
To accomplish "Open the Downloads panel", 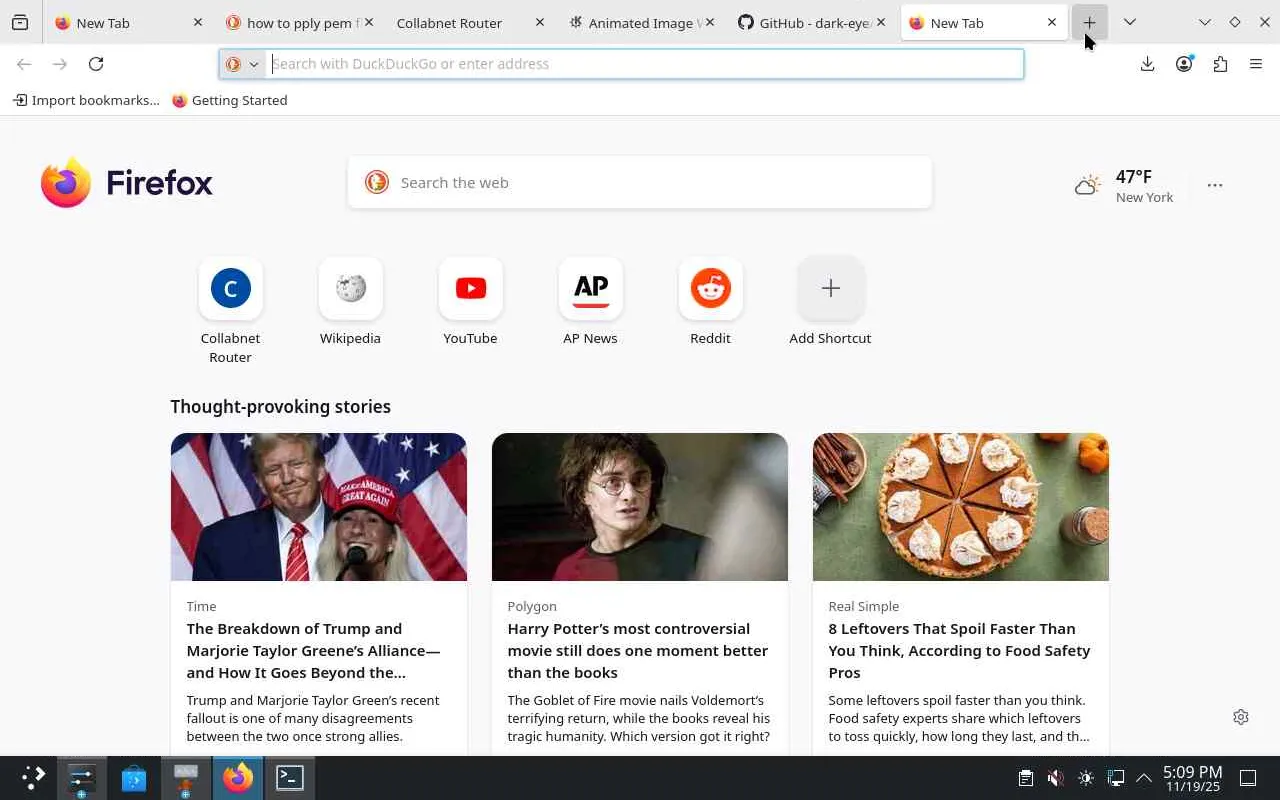I will (x=1147, y=64).
